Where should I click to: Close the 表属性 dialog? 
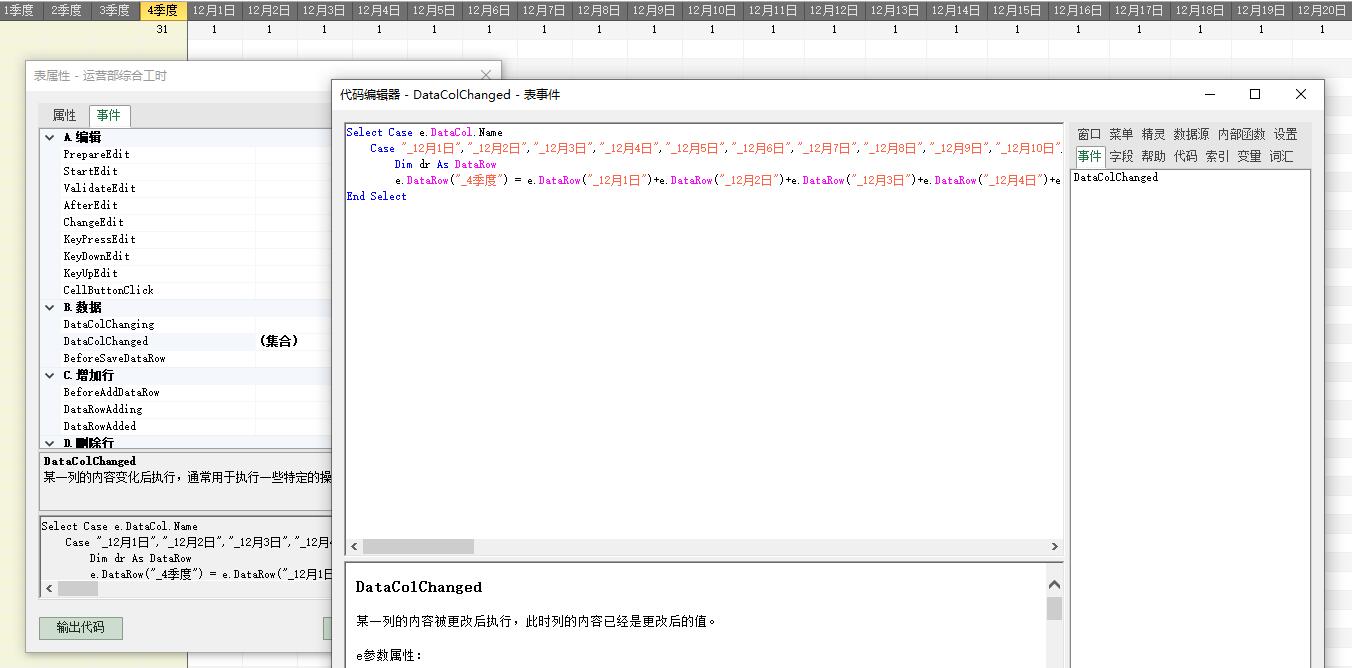pos(486,75)
